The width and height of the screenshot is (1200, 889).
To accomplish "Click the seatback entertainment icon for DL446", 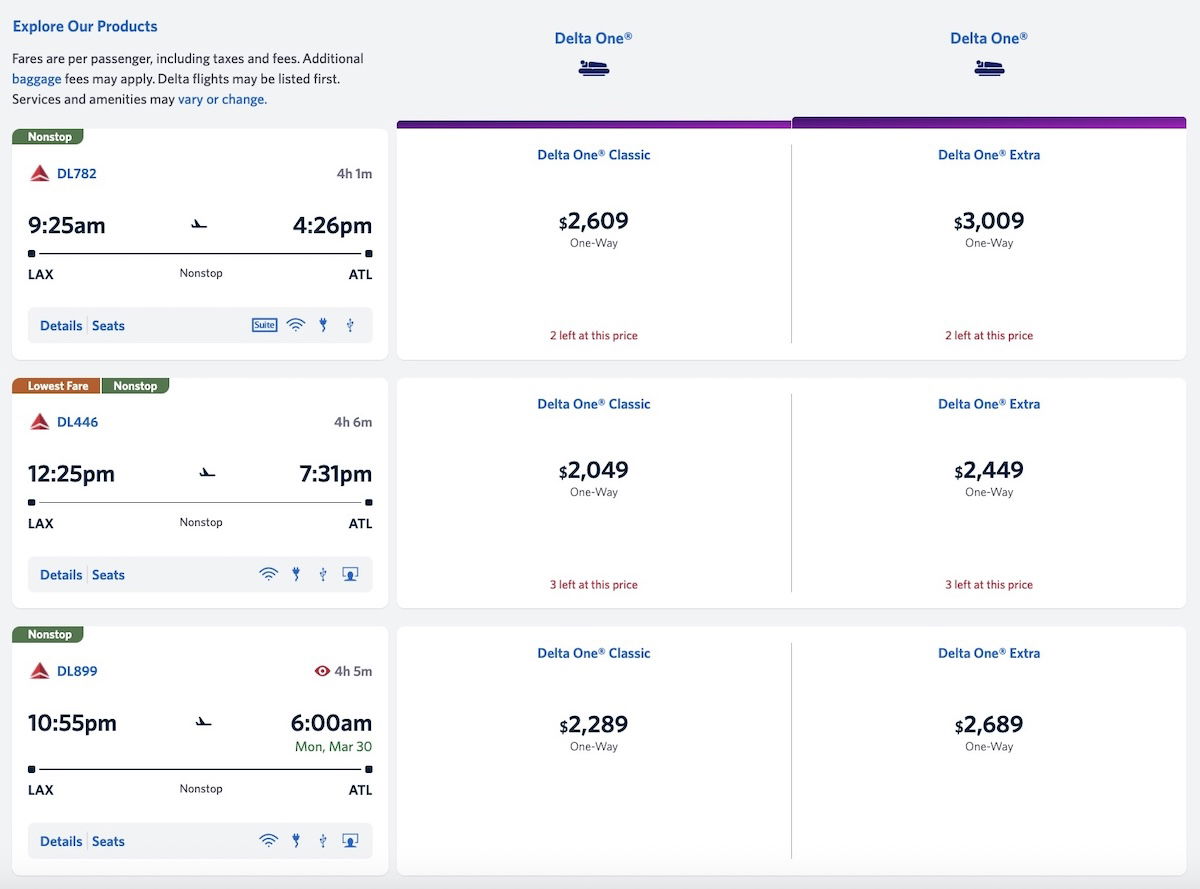I will pos(350,574).
